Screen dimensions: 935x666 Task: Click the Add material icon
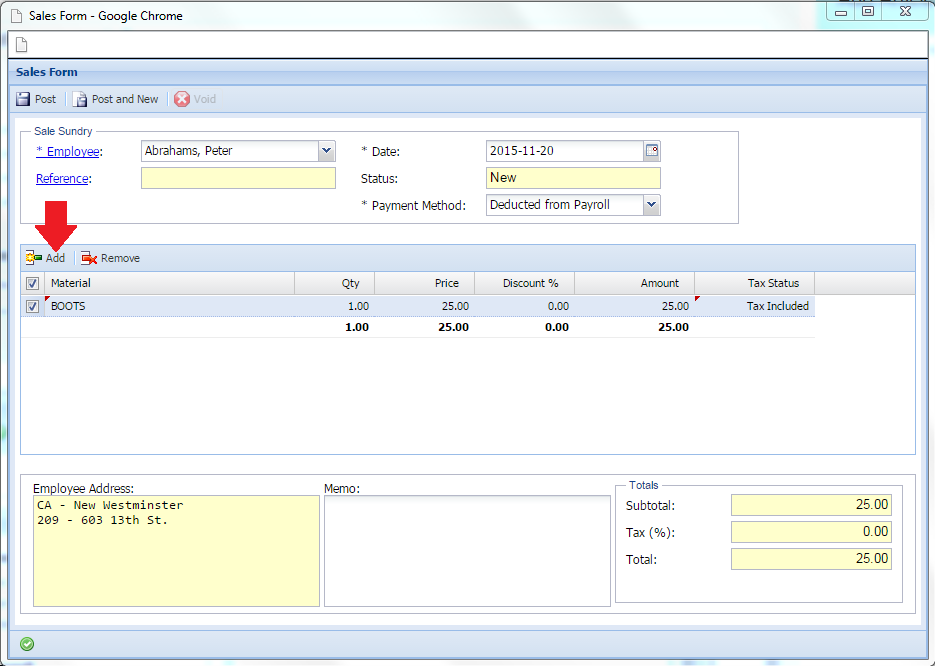[x=33, y=258]
